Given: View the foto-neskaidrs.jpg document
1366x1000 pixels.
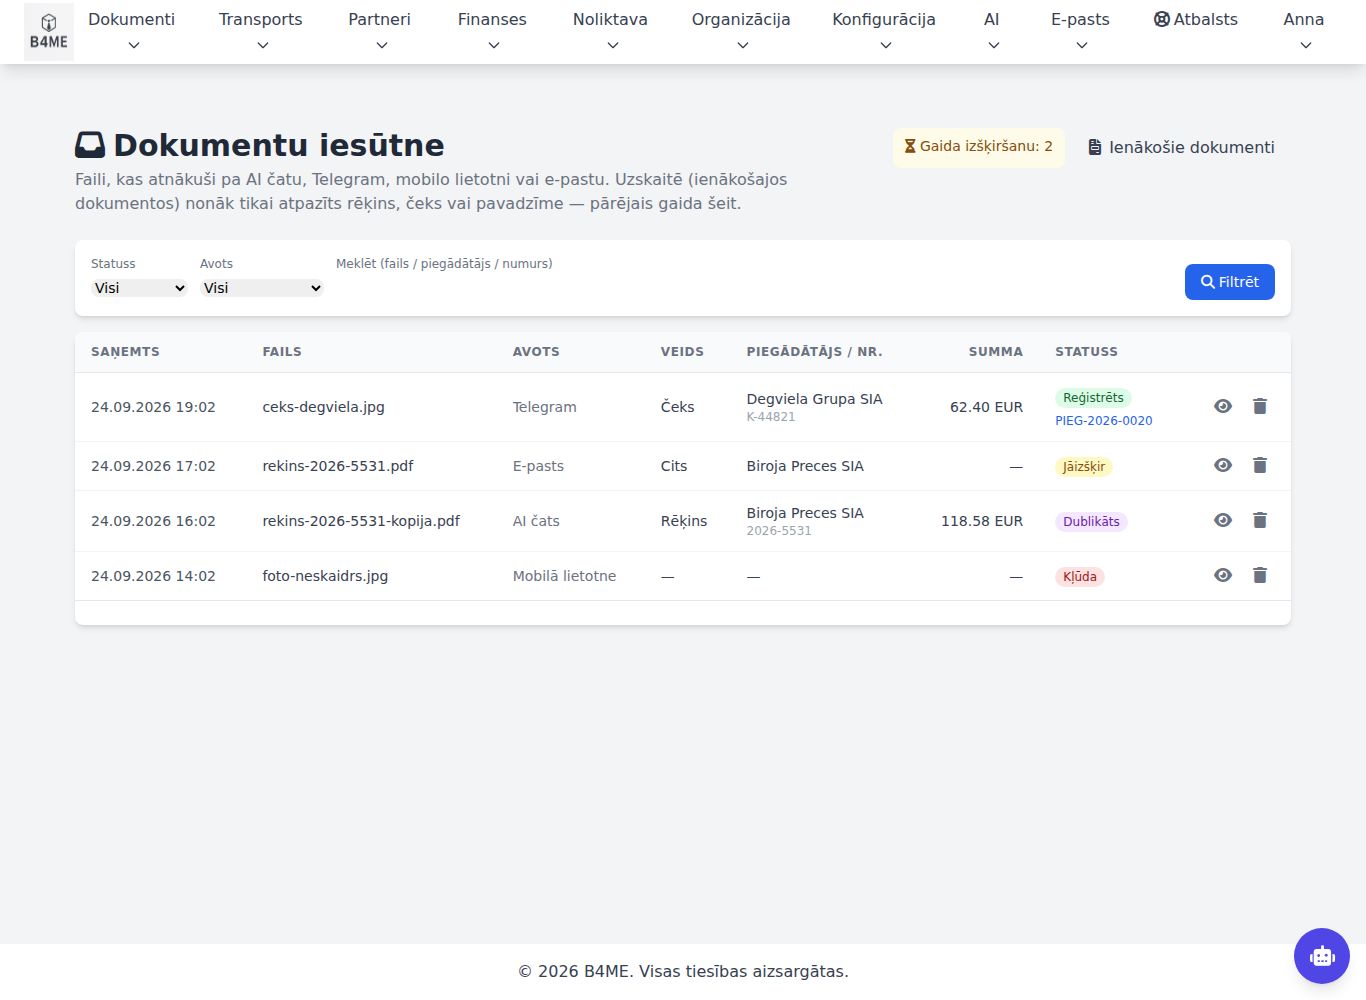Looking at the screenshot, I should point(1223,575).
